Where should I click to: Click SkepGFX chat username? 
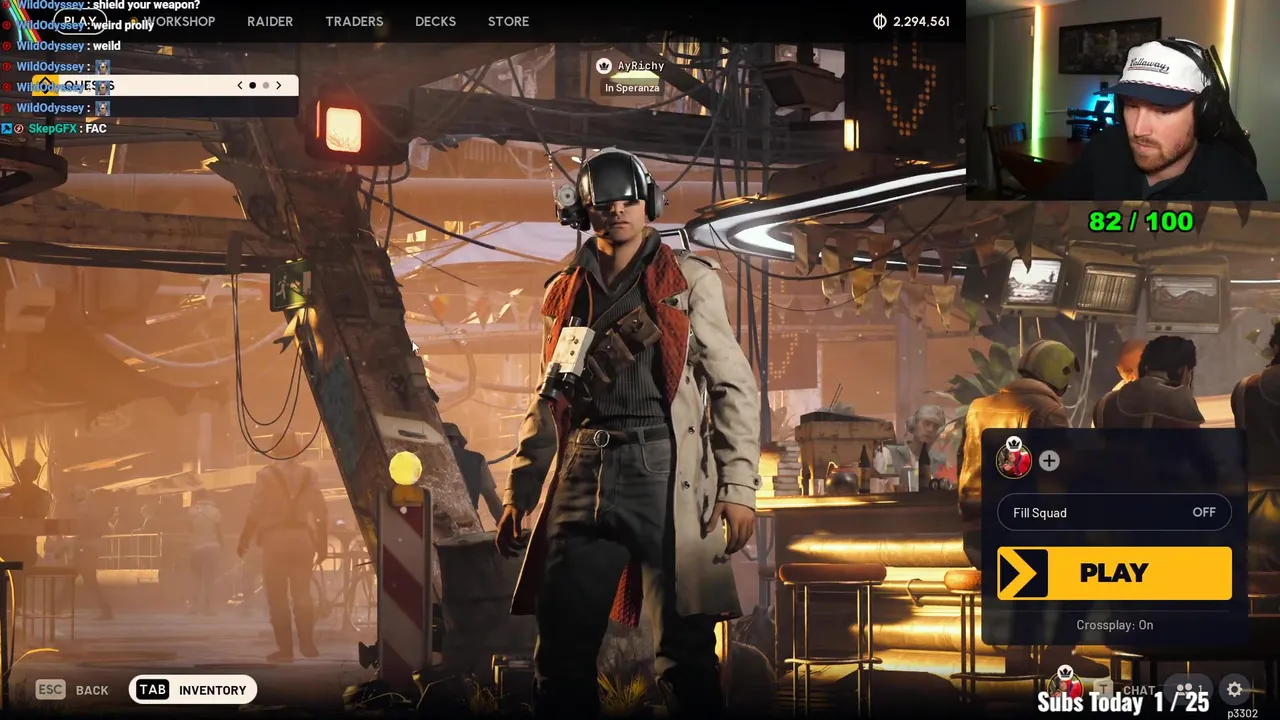[x=54, y=128]
